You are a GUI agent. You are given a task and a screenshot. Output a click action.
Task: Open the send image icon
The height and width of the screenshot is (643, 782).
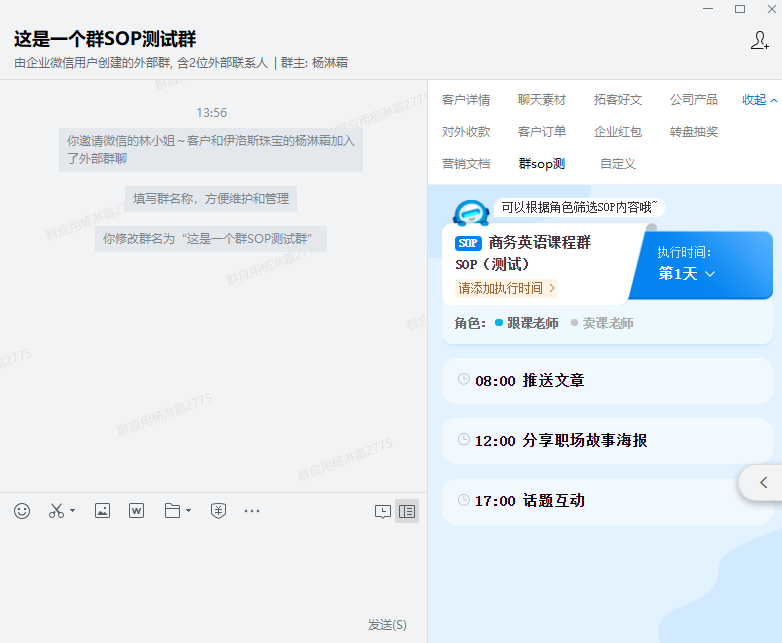[102, 511]
